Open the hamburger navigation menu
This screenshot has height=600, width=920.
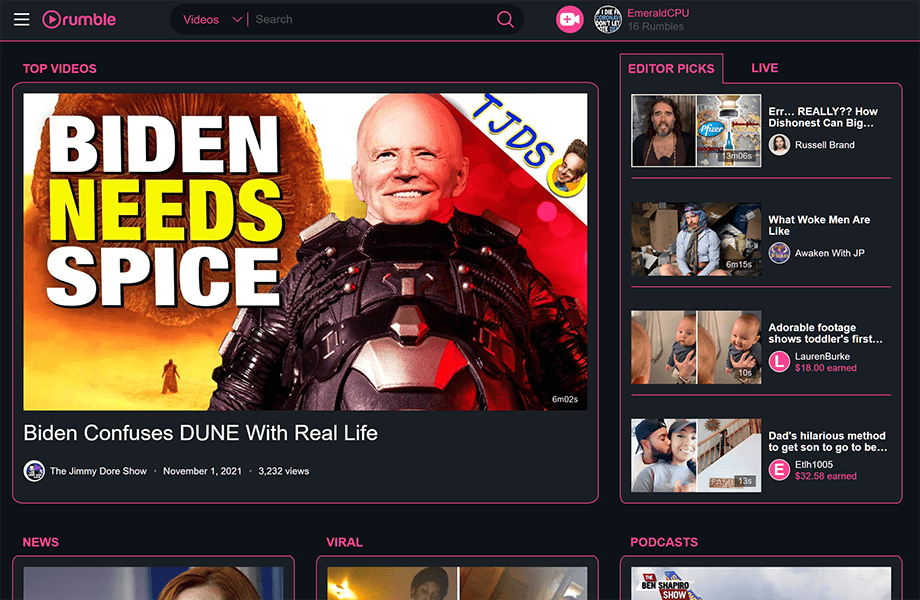click(x=22, y=19)
